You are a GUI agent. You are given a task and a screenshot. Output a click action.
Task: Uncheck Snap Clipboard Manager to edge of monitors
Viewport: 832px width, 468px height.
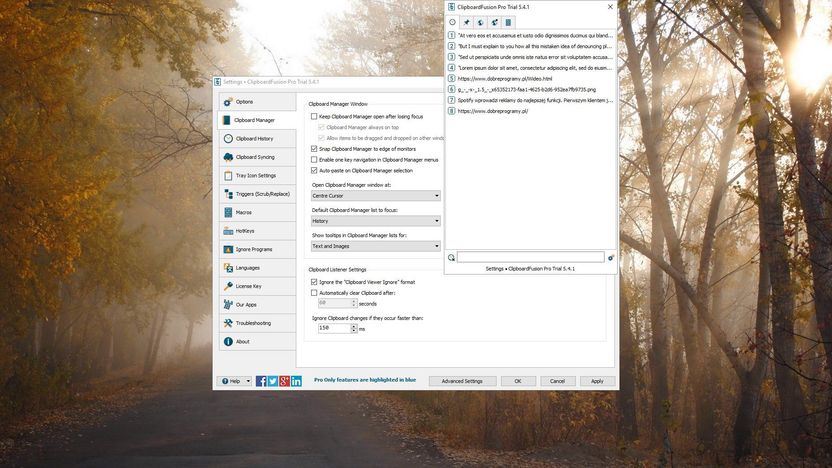[314, 149]
